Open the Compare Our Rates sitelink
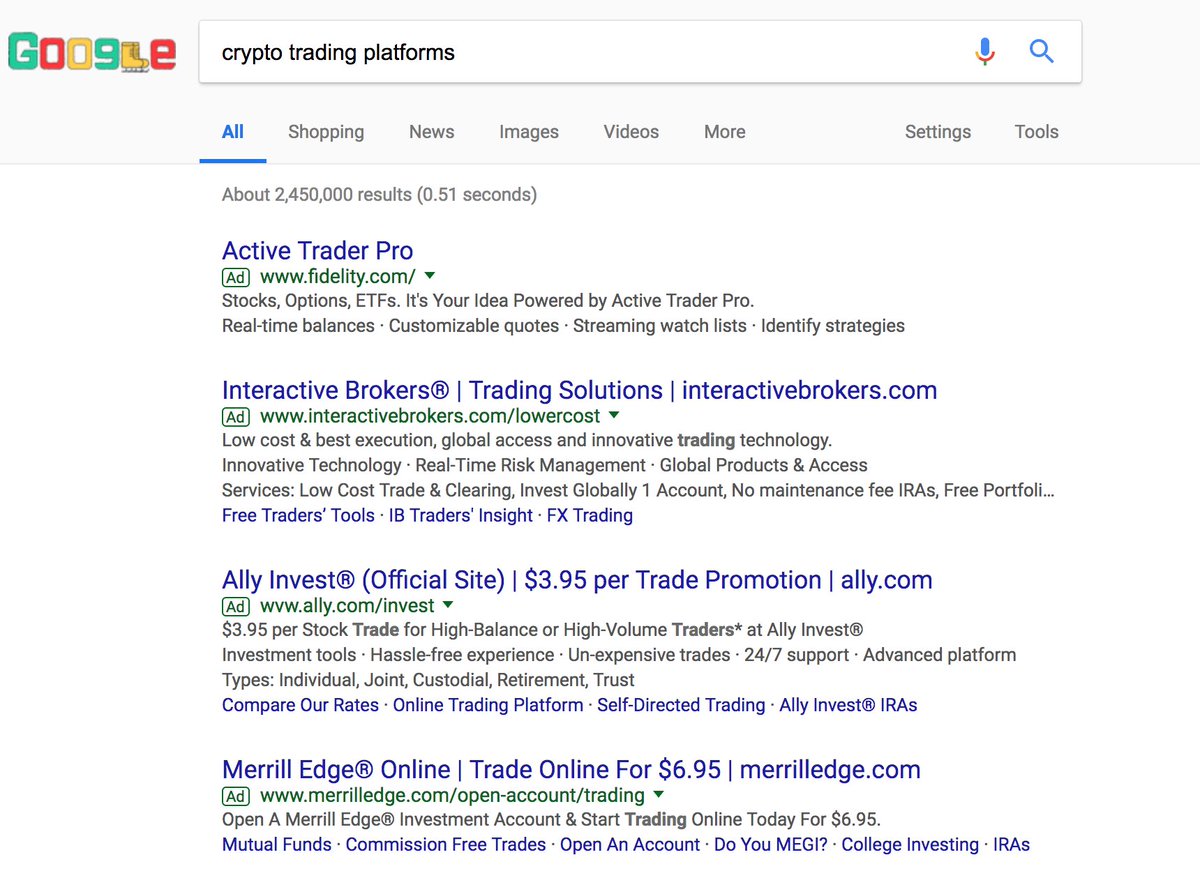1200x887 pixels. click(x=300, y=706)
